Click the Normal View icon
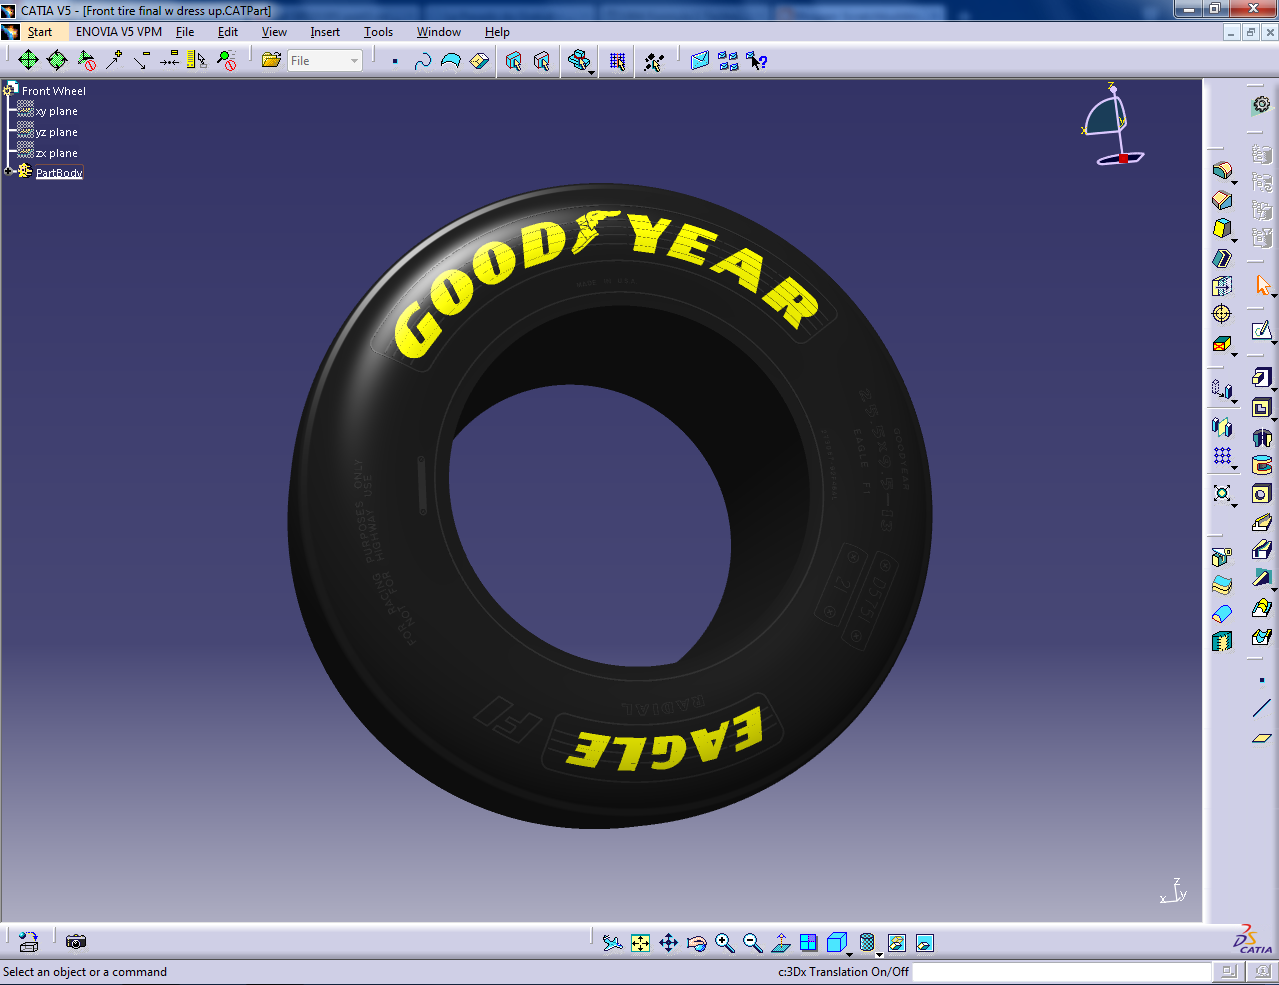The width and height of the screenshot is (1279, 985). pos(781,943)
